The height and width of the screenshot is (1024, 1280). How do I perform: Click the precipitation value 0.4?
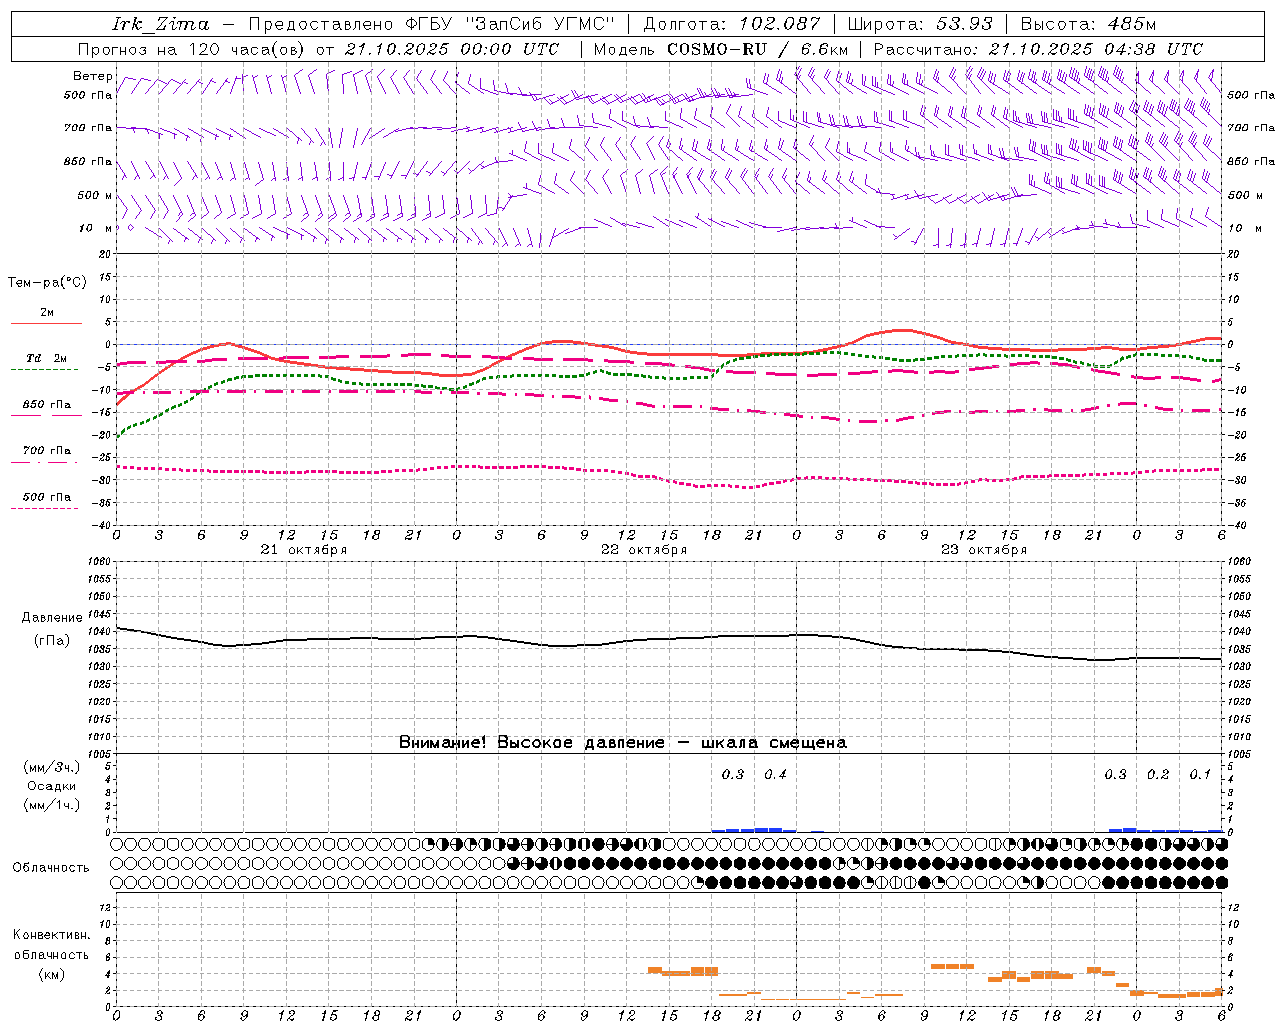pos(775,774)
